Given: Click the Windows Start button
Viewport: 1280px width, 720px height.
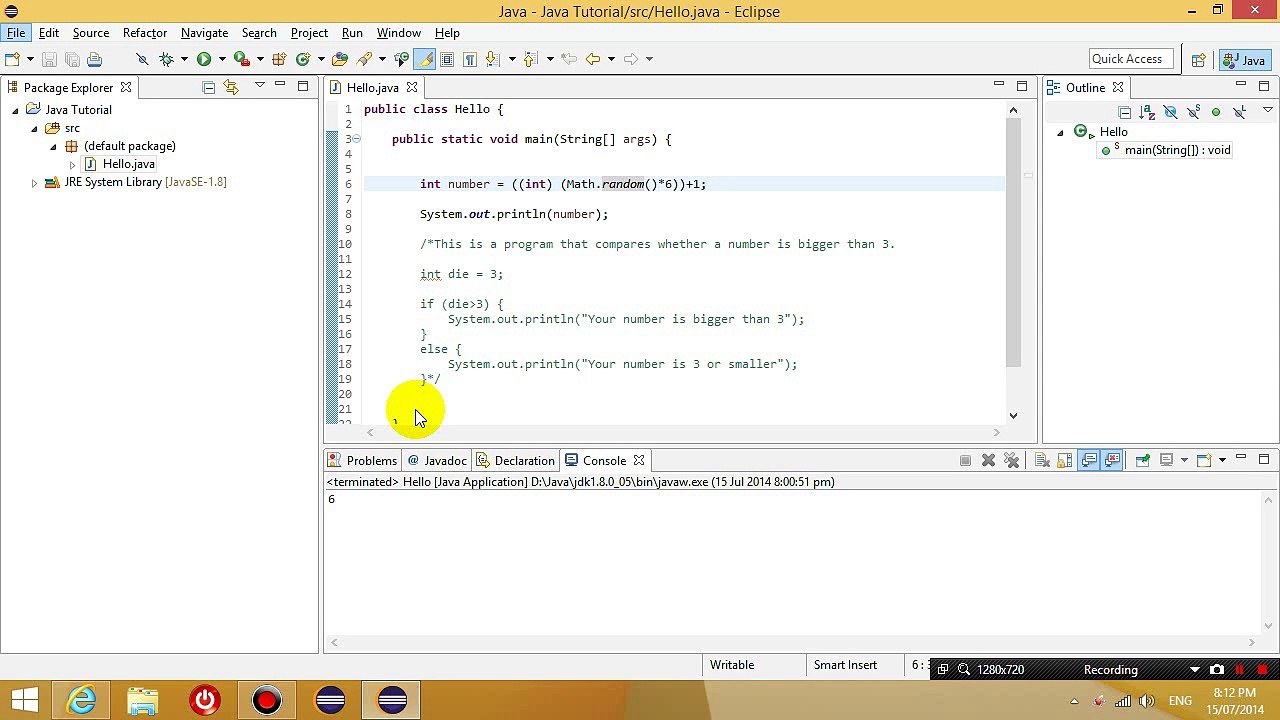Looking at the screenshot, I should coord(25,699).
